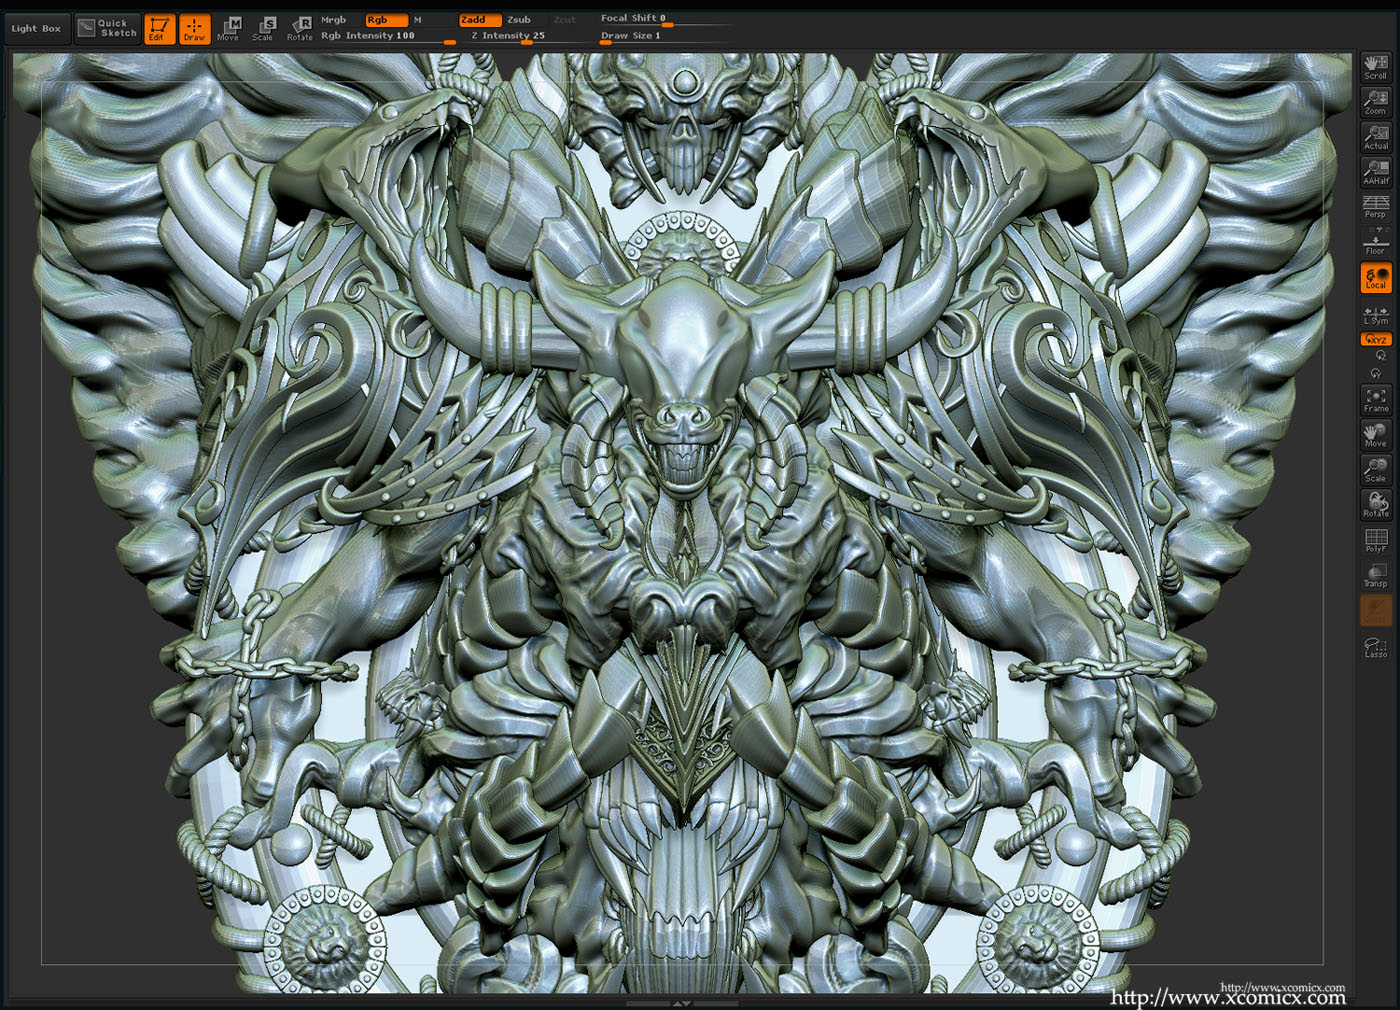Toggle Edit mode button
This screenshot has width=1400, height=1010.
point(159,29)
